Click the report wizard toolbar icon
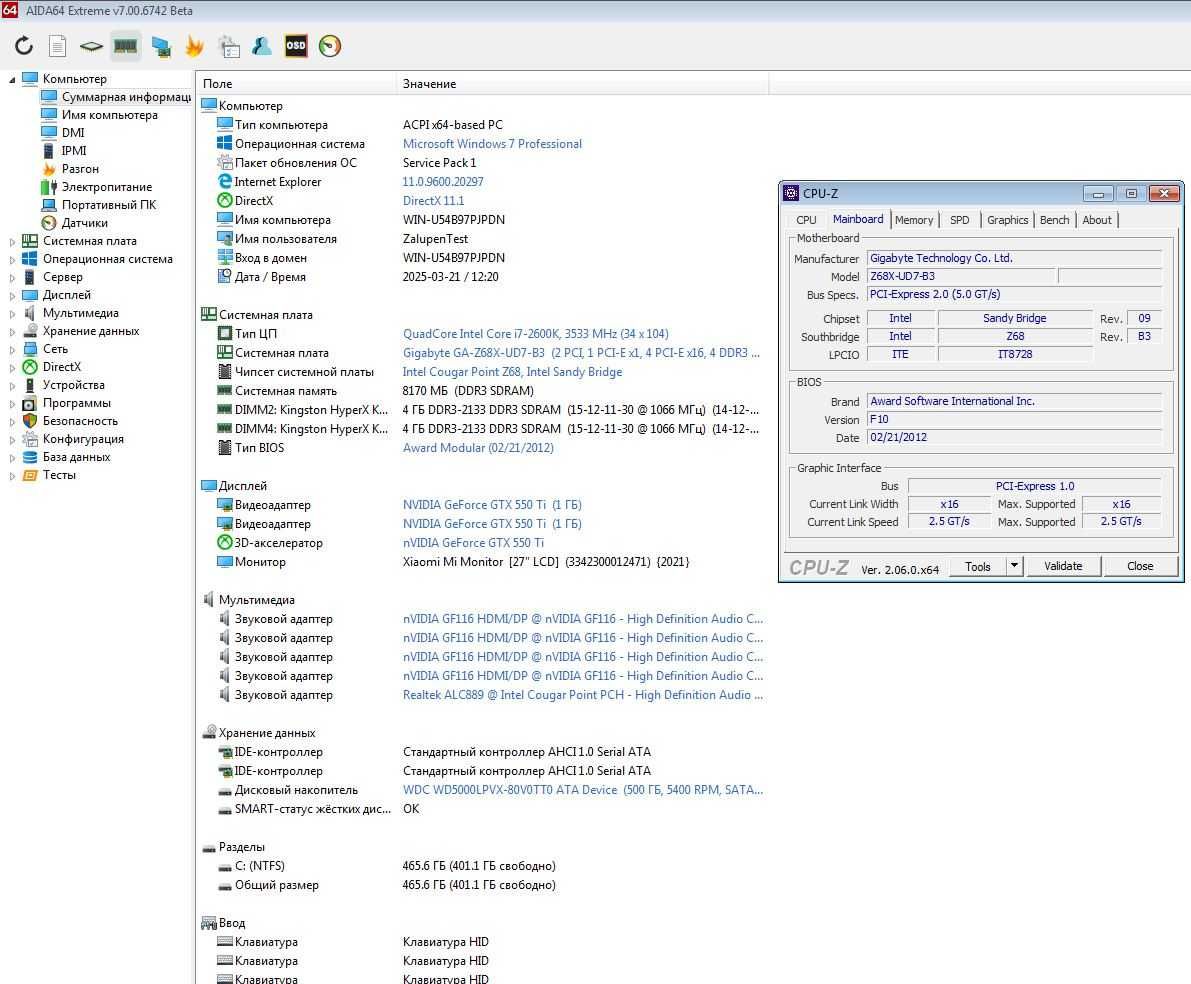Image resolution: width=1191 pixels, height=984 pixels. point(229,46)
